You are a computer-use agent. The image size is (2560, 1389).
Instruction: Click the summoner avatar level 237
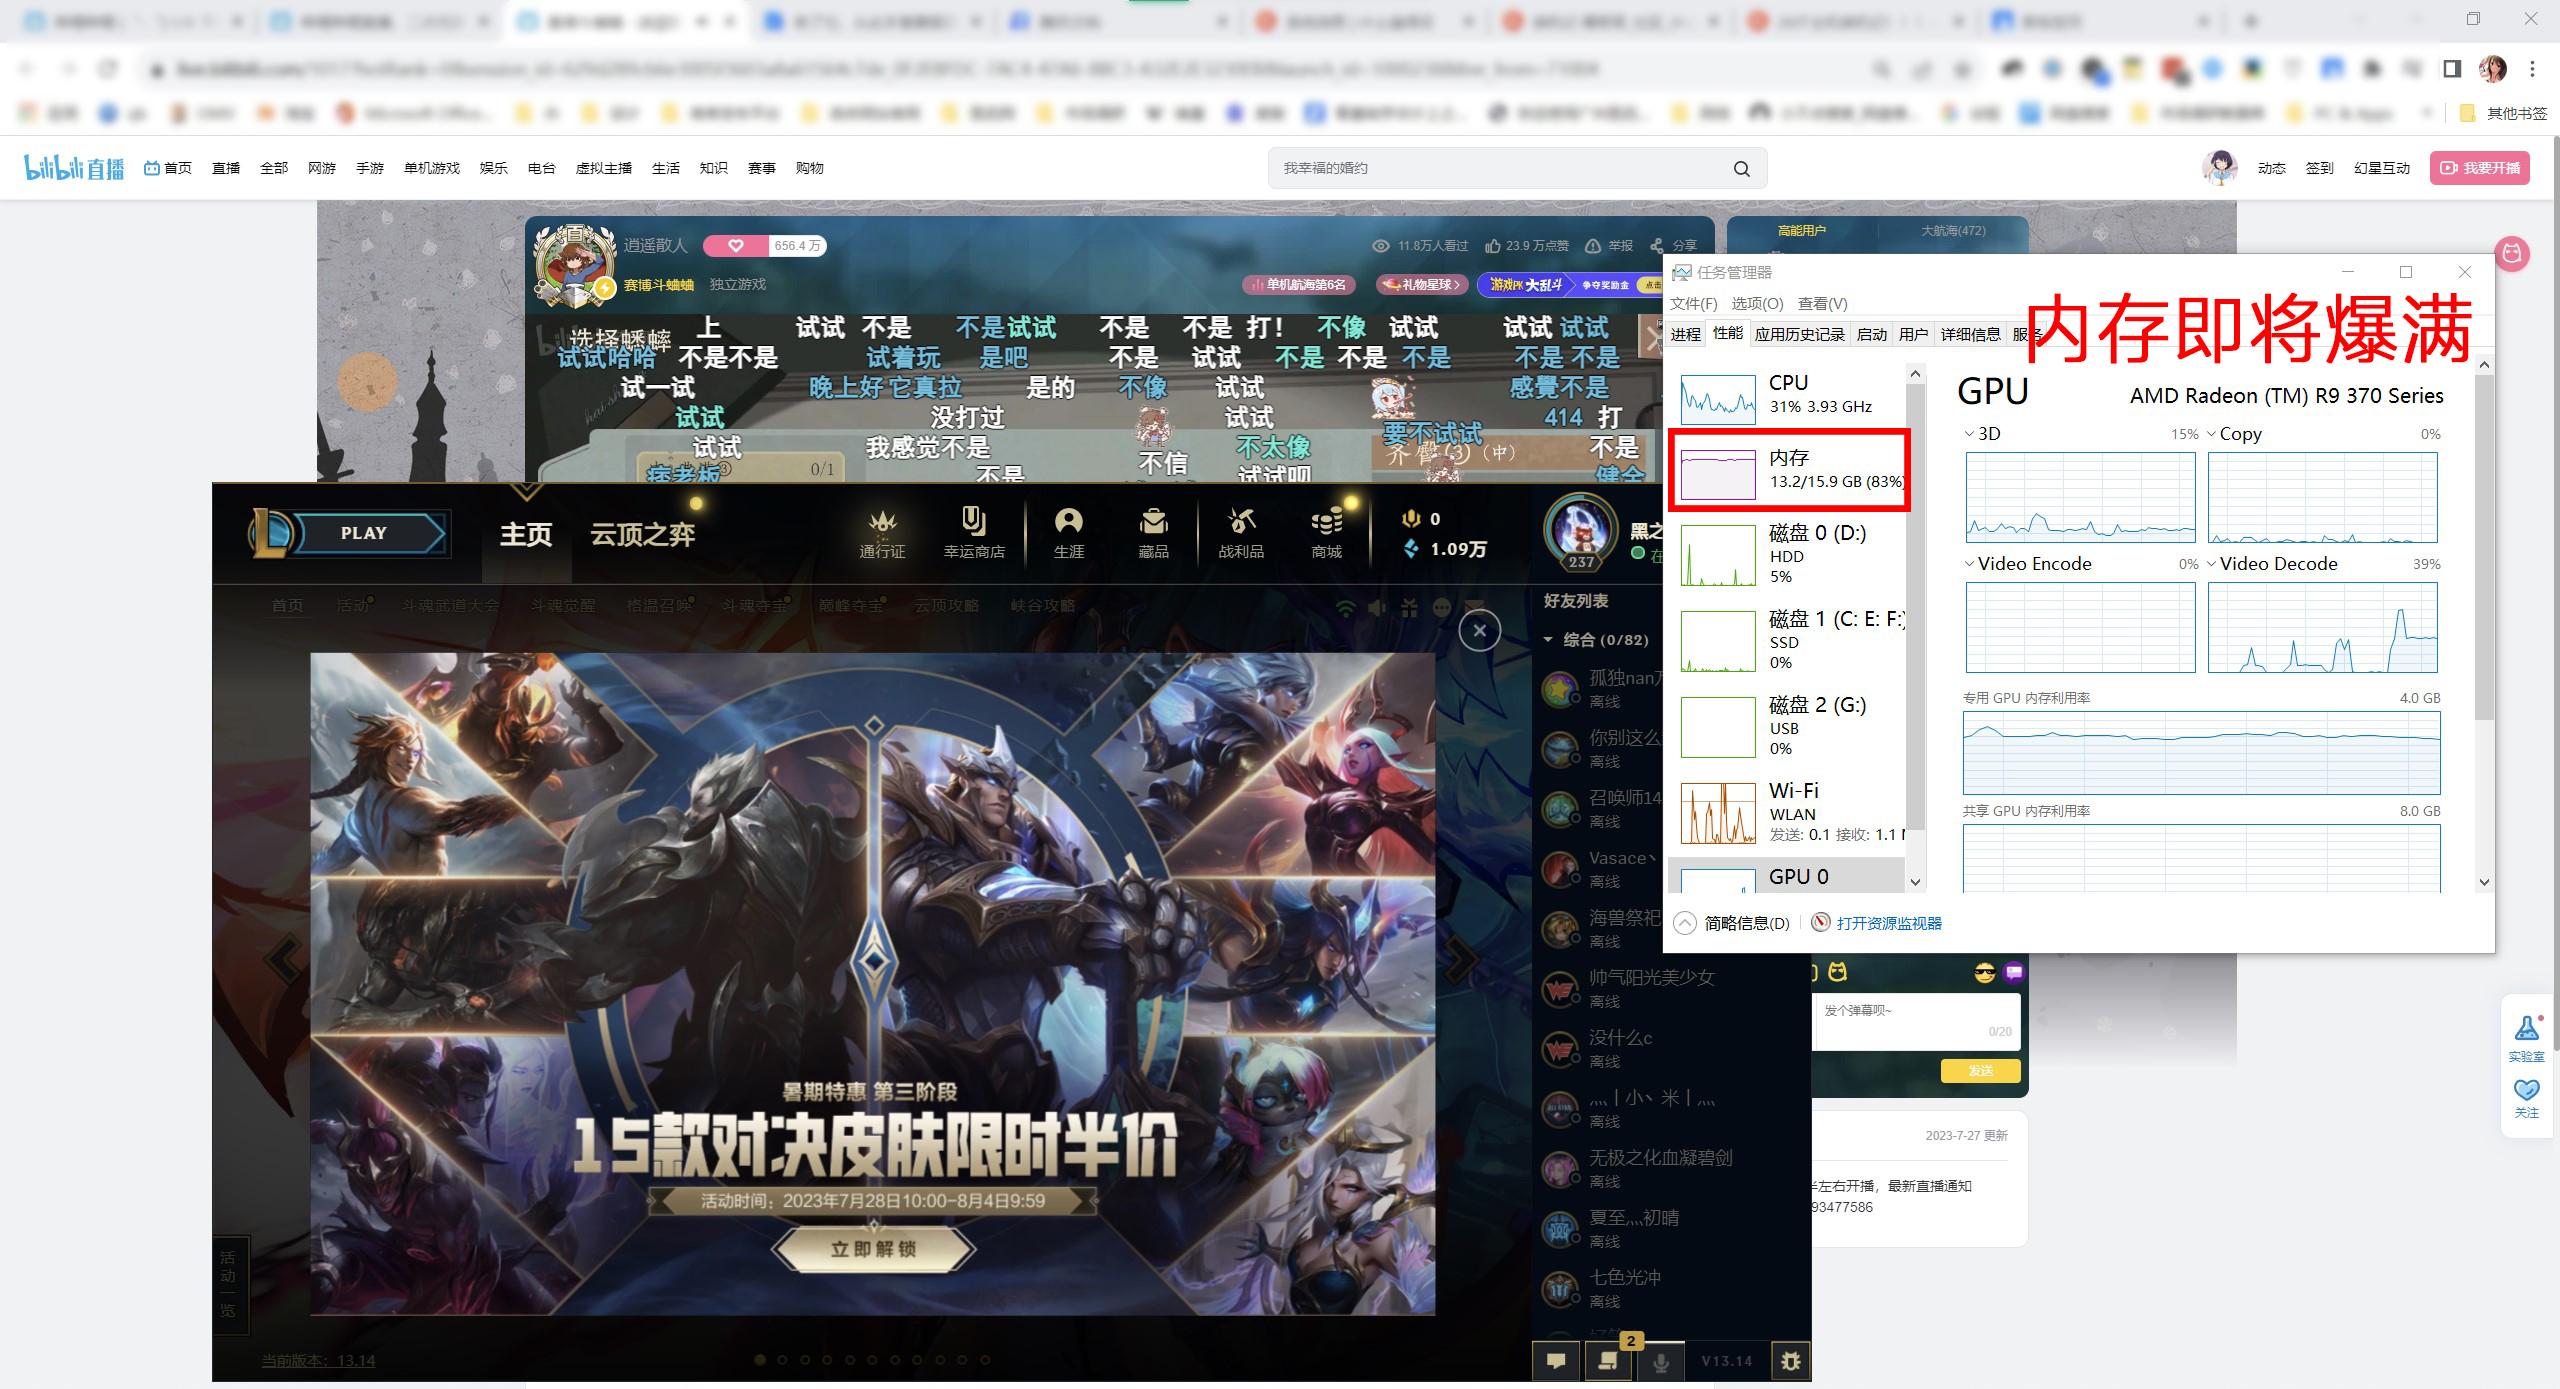(1581, 532)
